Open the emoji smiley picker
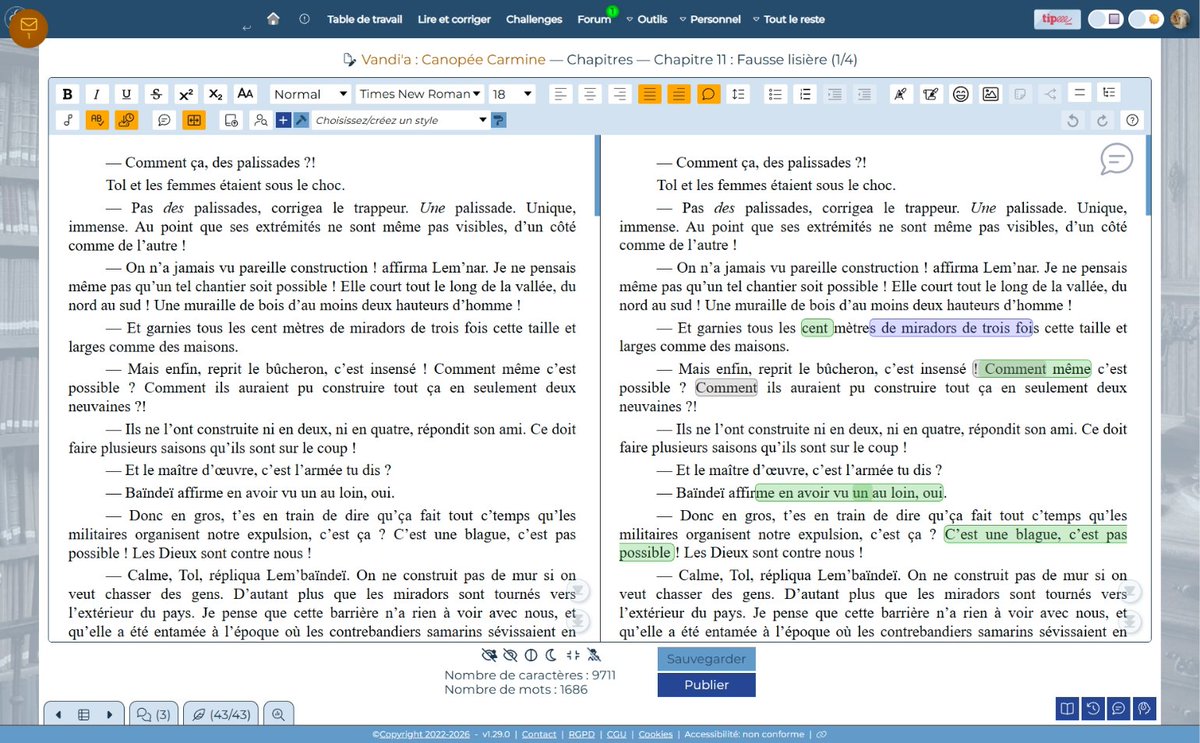 coord(961,94)
